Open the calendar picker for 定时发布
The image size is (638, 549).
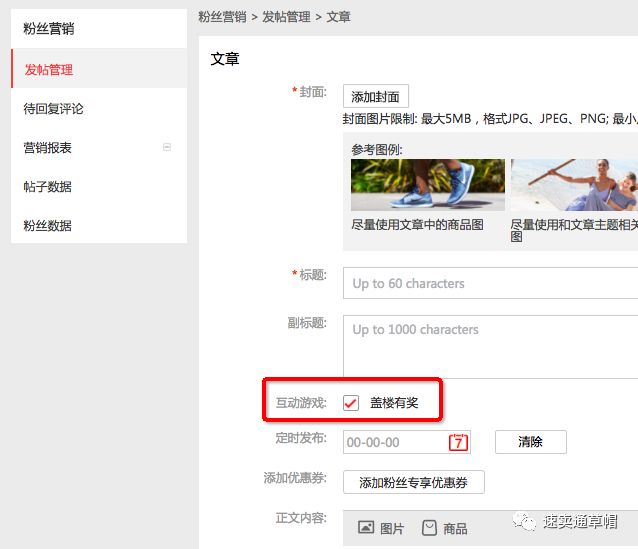[x=459, y=442]
